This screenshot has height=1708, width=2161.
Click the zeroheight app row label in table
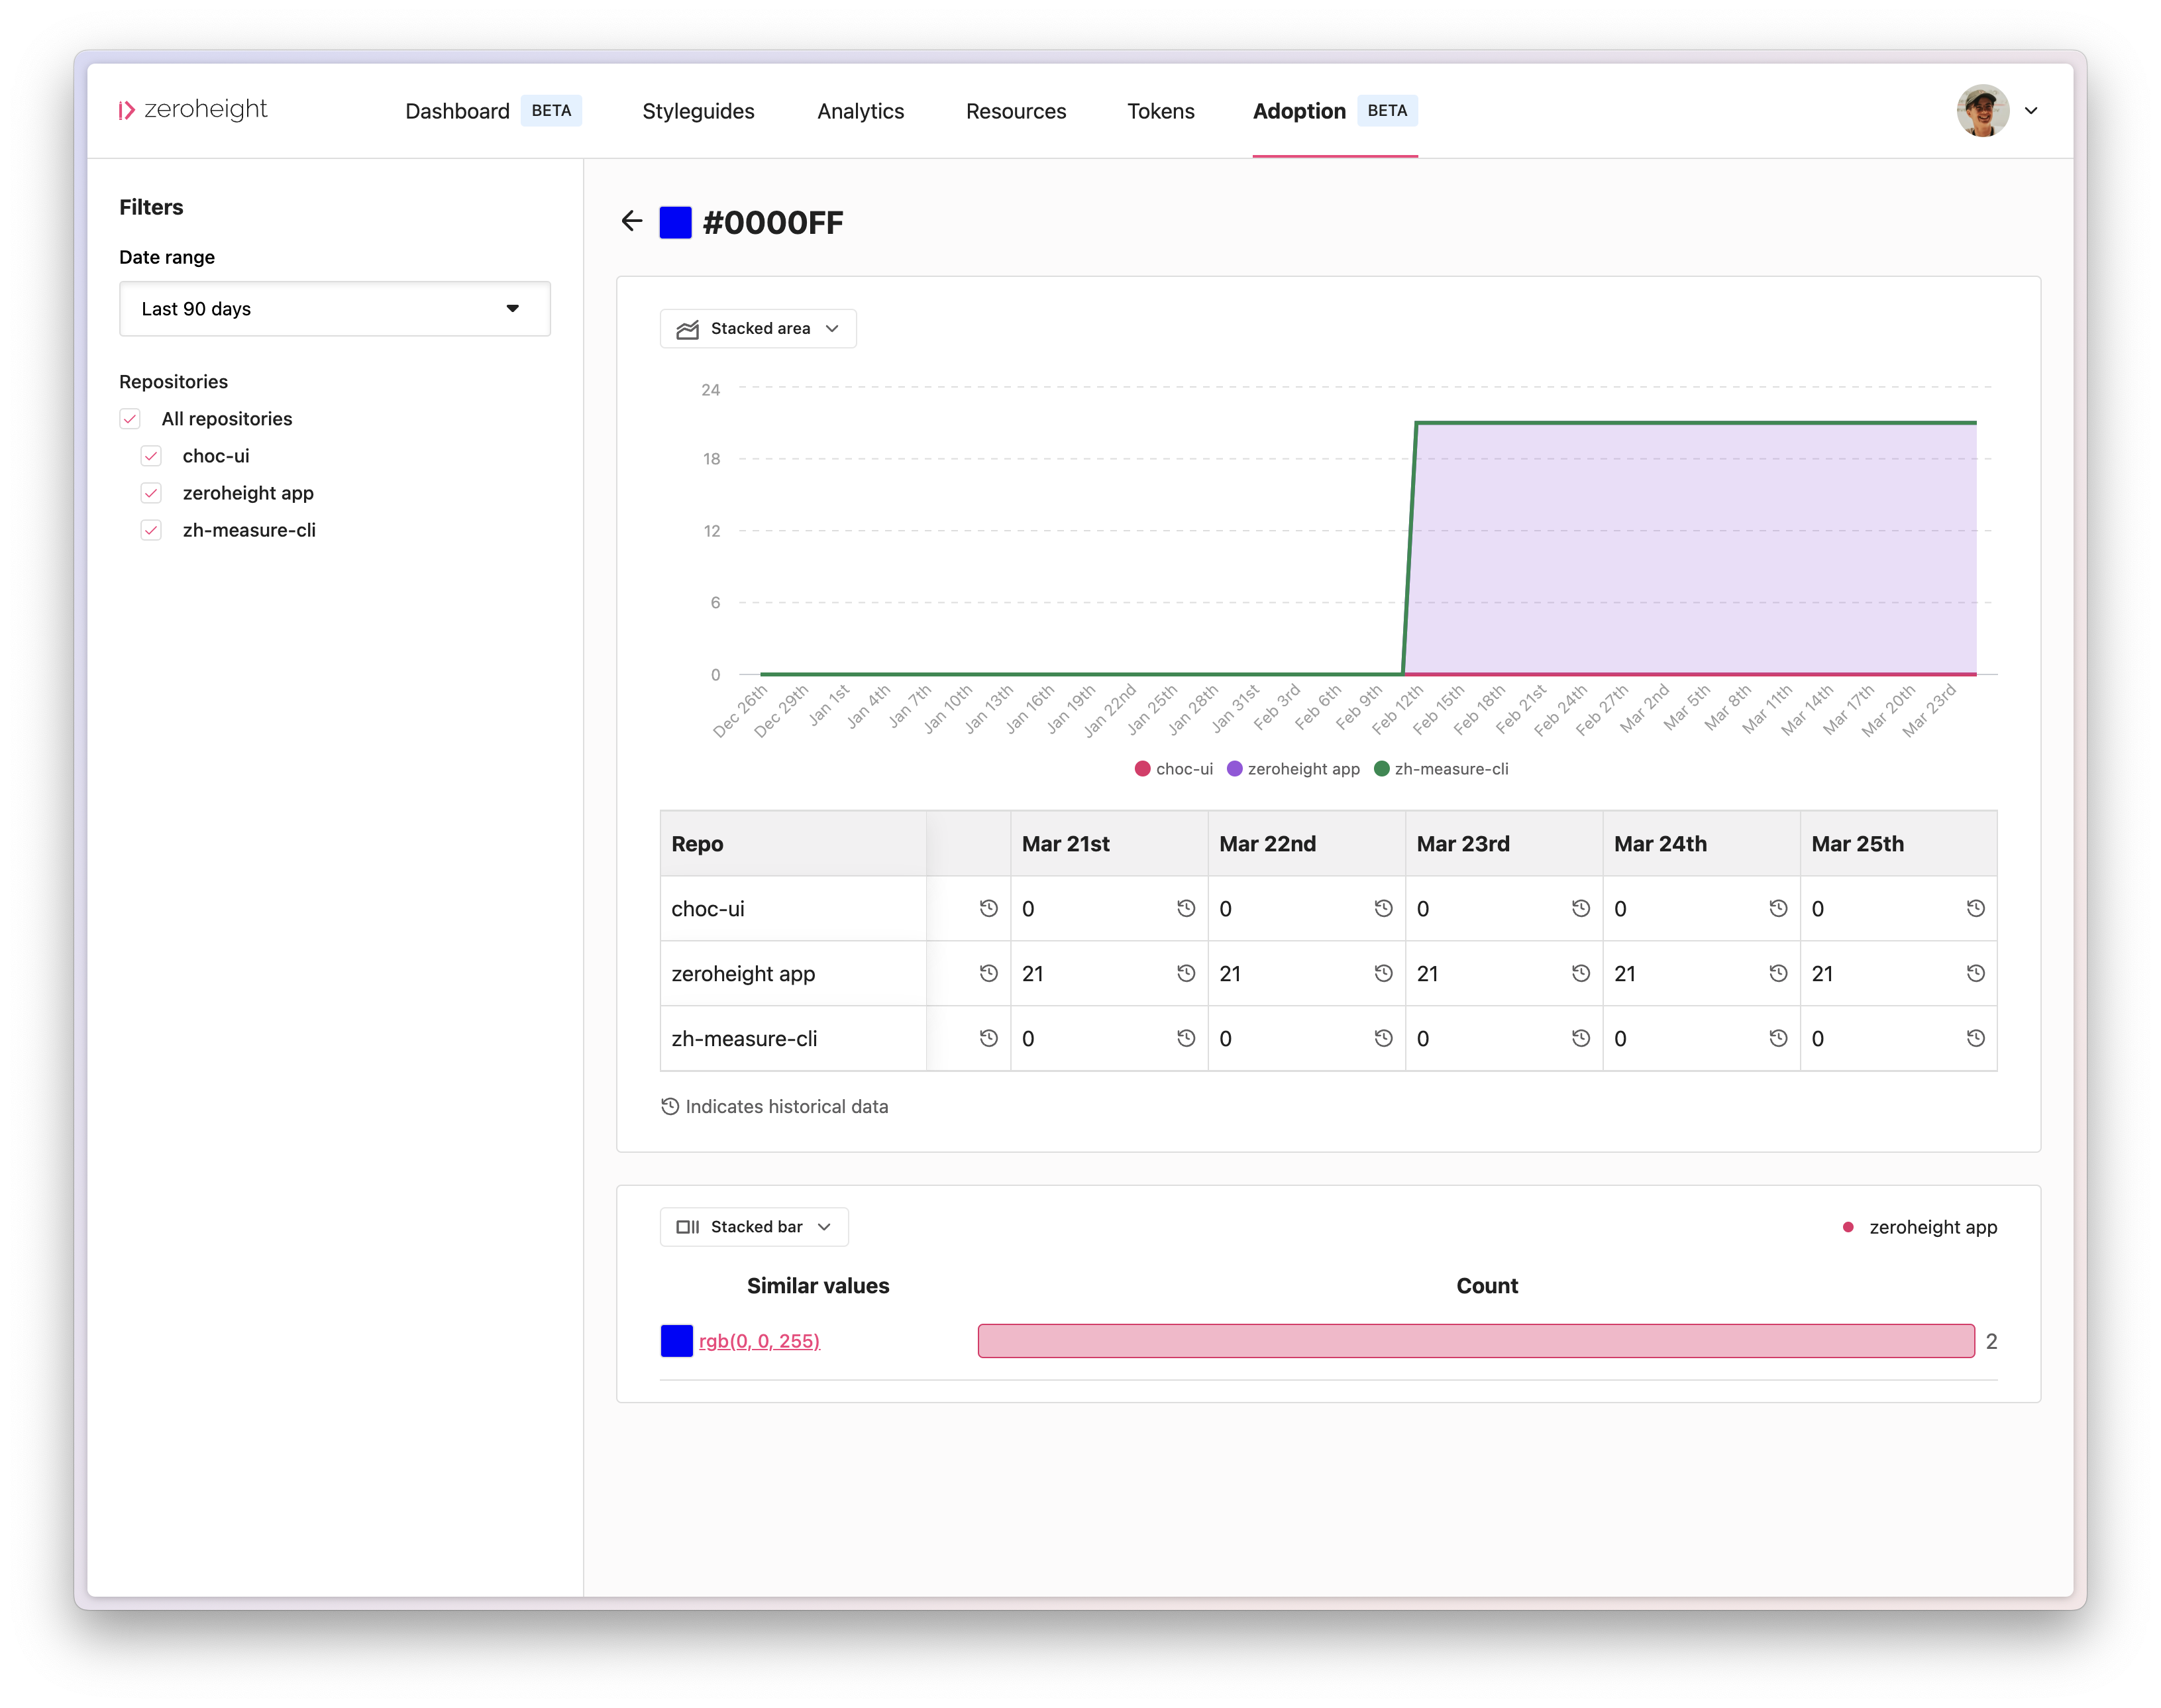click(743, 974)
